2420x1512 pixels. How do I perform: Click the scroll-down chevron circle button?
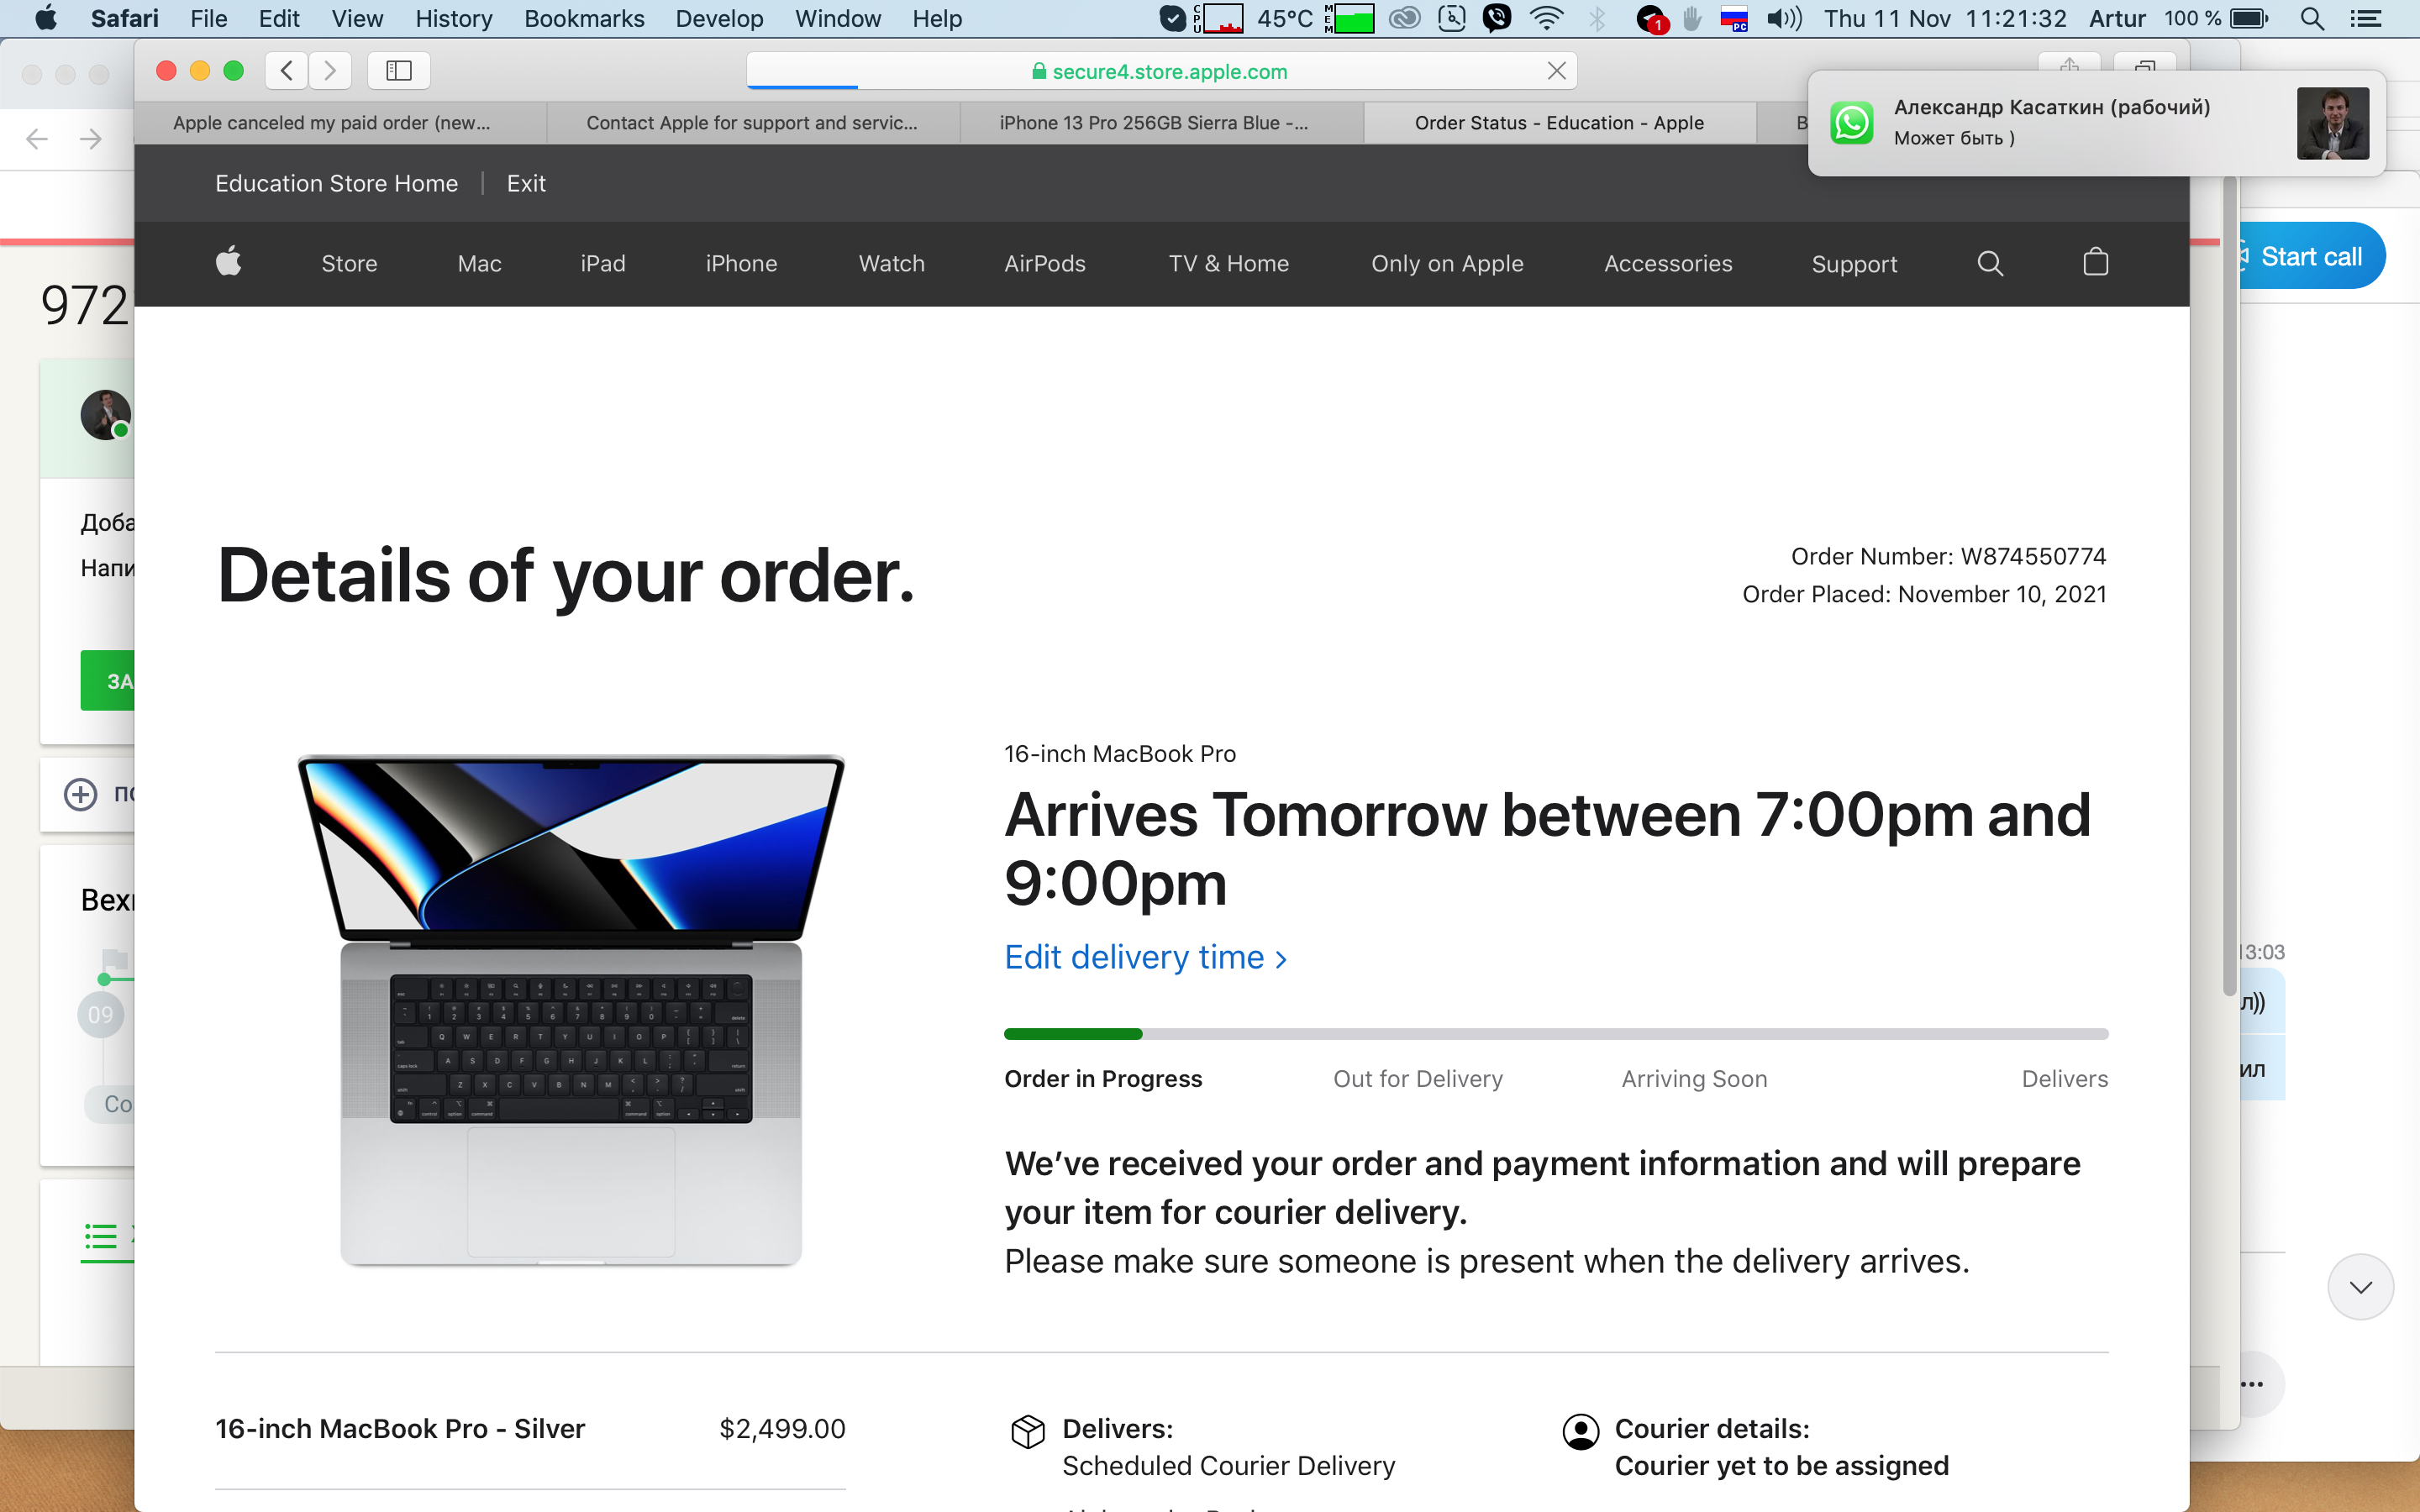point(2360,1287)
